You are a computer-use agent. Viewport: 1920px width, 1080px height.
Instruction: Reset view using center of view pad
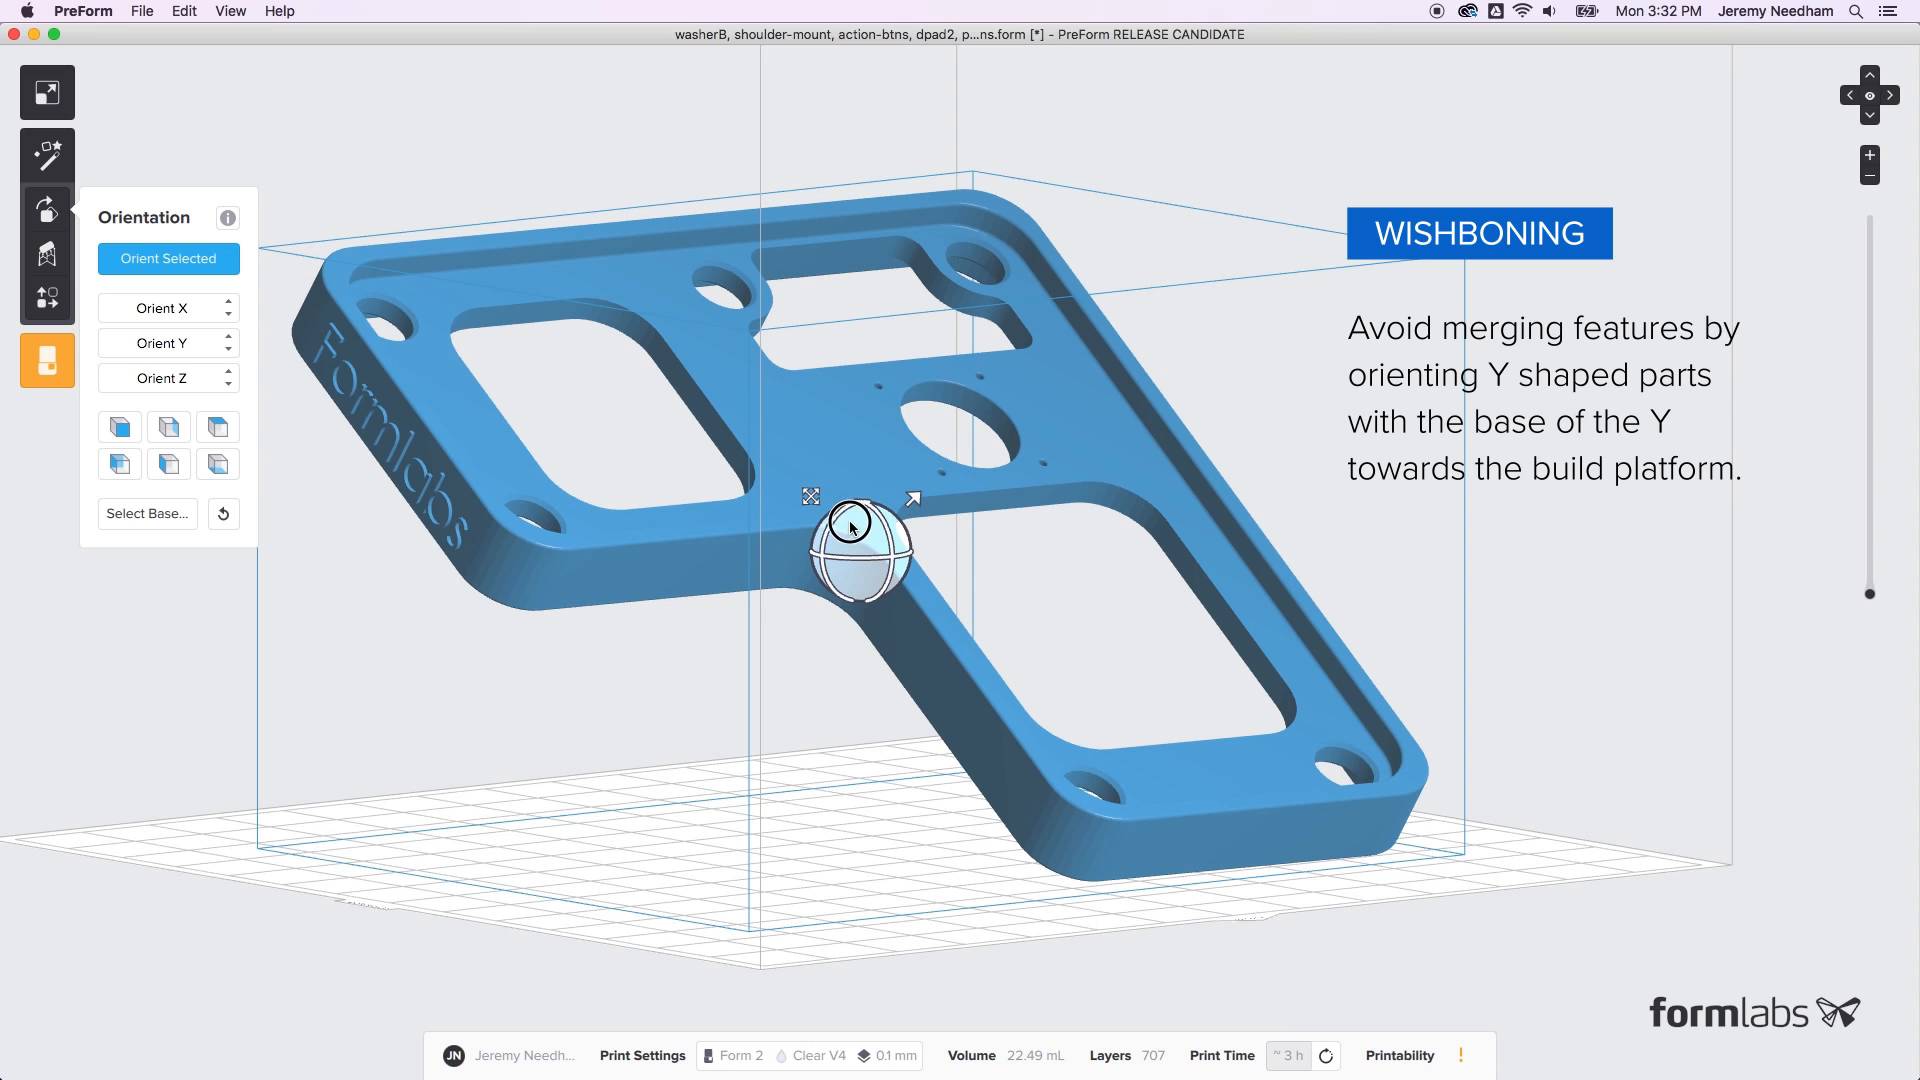(x=1869, y=96)
